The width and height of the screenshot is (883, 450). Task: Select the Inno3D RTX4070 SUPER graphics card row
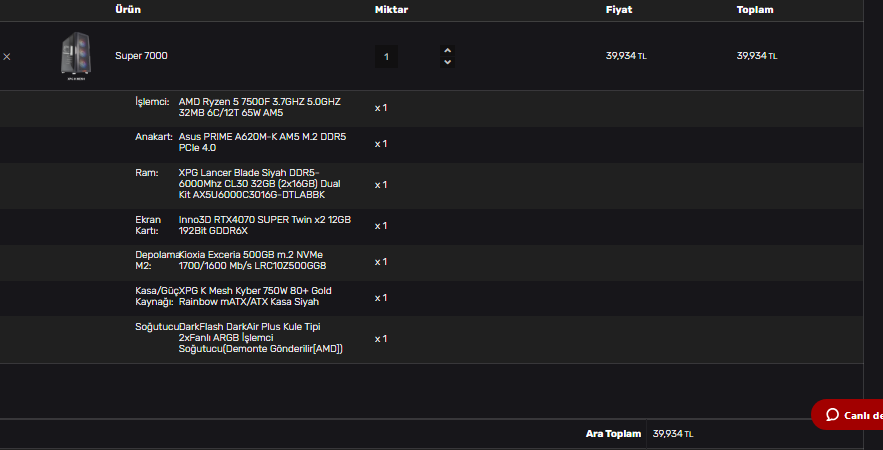431,226
